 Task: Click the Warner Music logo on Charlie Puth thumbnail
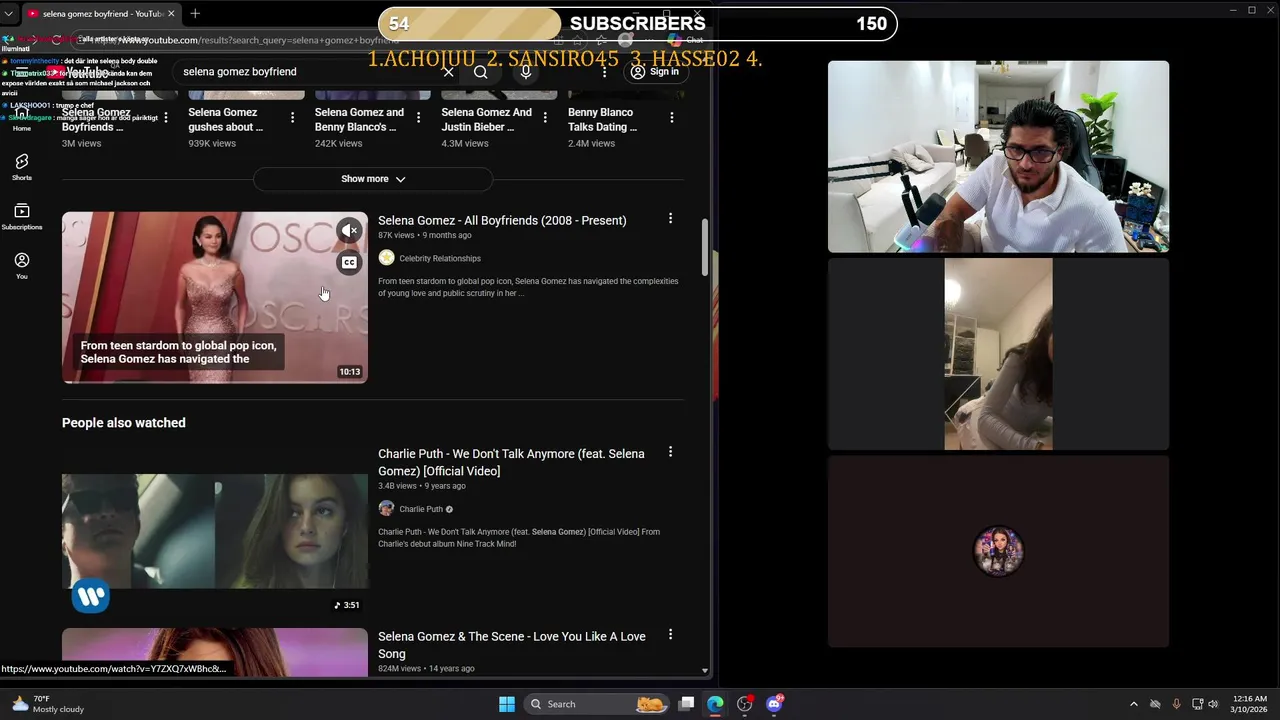point(91,597)
